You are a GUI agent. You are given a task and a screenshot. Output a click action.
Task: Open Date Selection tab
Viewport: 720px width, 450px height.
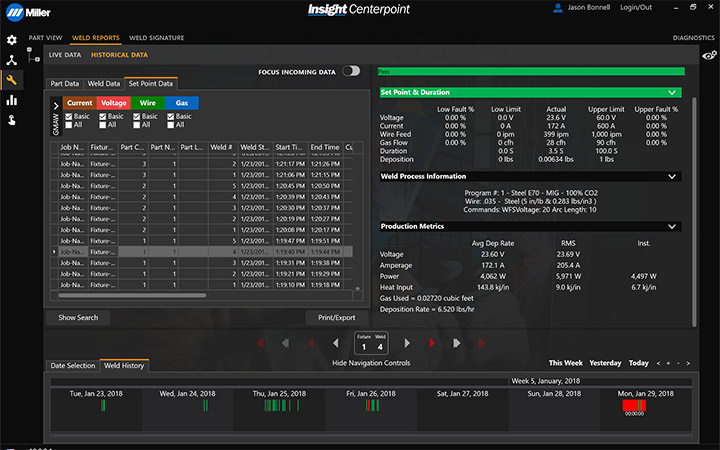pyautogui.click(x=73, y=366)
